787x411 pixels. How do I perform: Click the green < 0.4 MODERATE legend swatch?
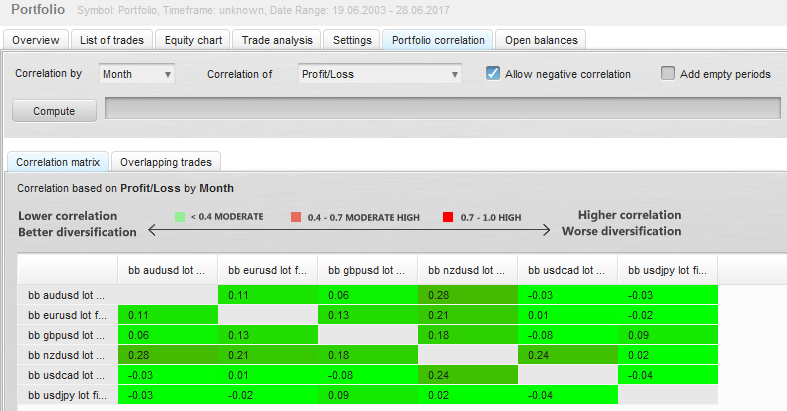click(180, 216)
